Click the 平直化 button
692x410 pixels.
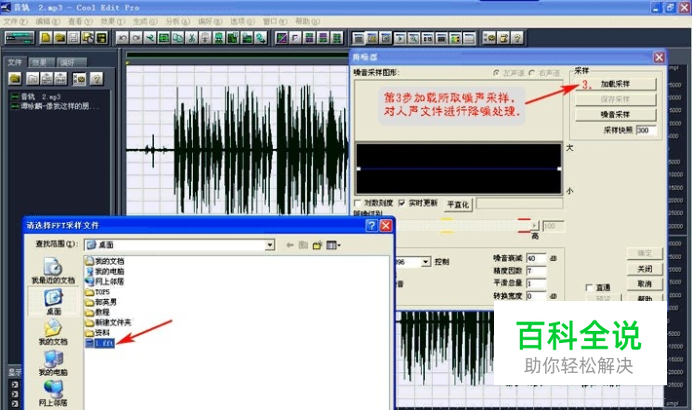pyautogui.click(x=458, y=205)
